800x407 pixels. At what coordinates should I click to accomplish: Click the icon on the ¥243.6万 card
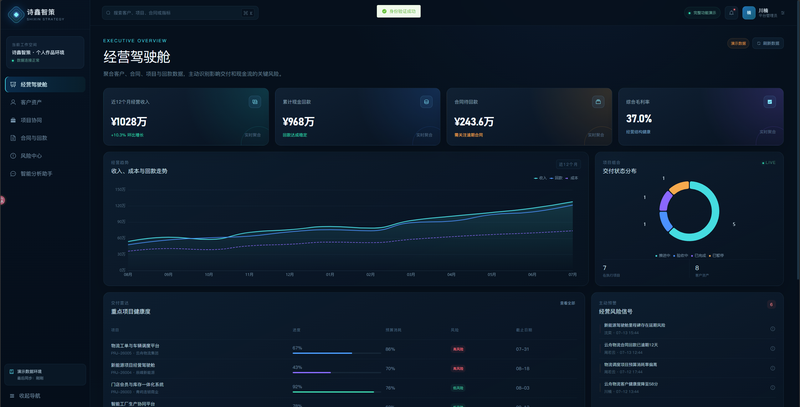[x=598, y=102]
